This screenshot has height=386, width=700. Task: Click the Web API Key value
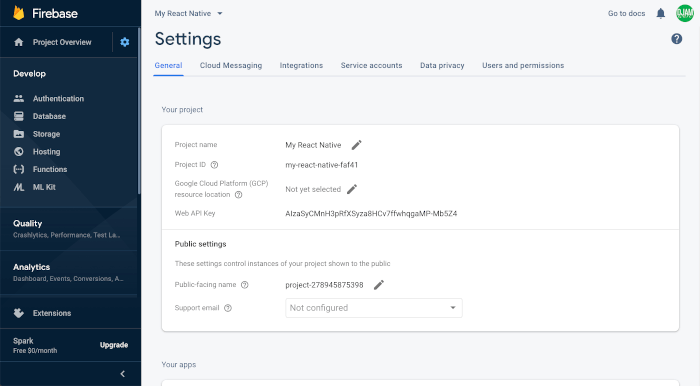point(371,213)
